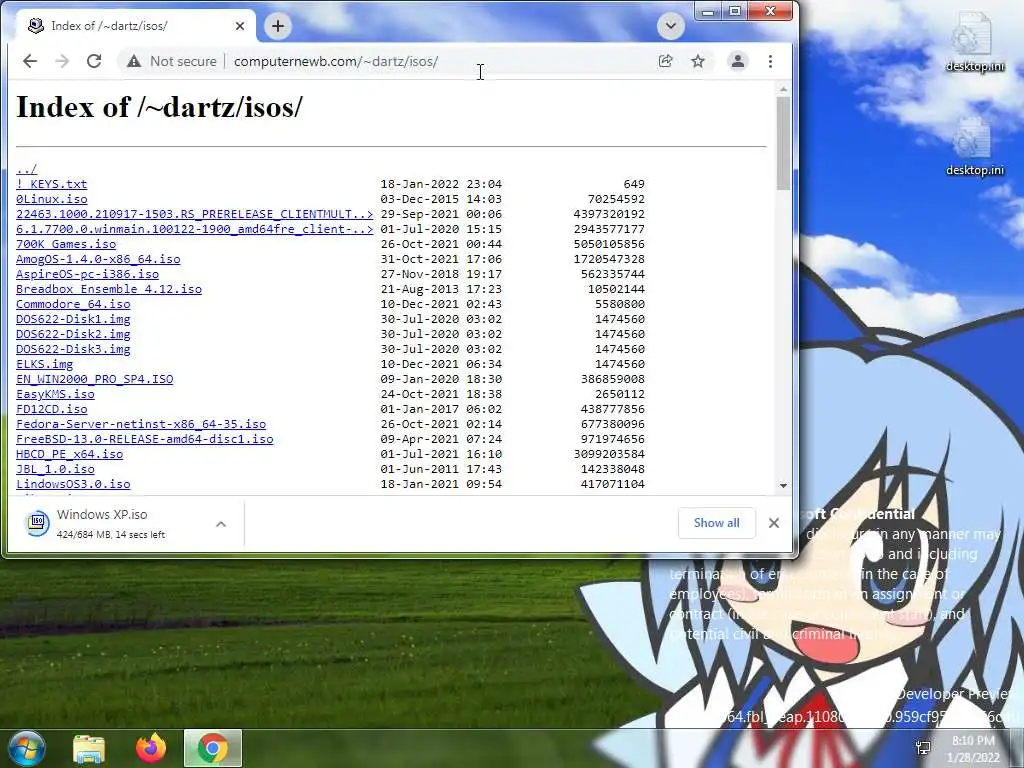Viewport: 1024px width, 768px height.
Task: Download FD12CD.iso
Action: coord(52,409)
